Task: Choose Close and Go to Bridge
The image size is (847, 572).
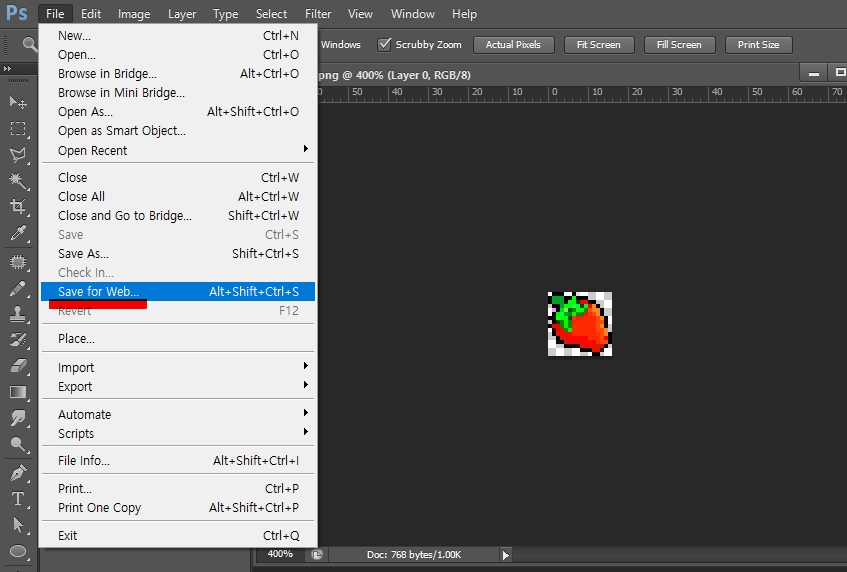Action: click(177, 216)
